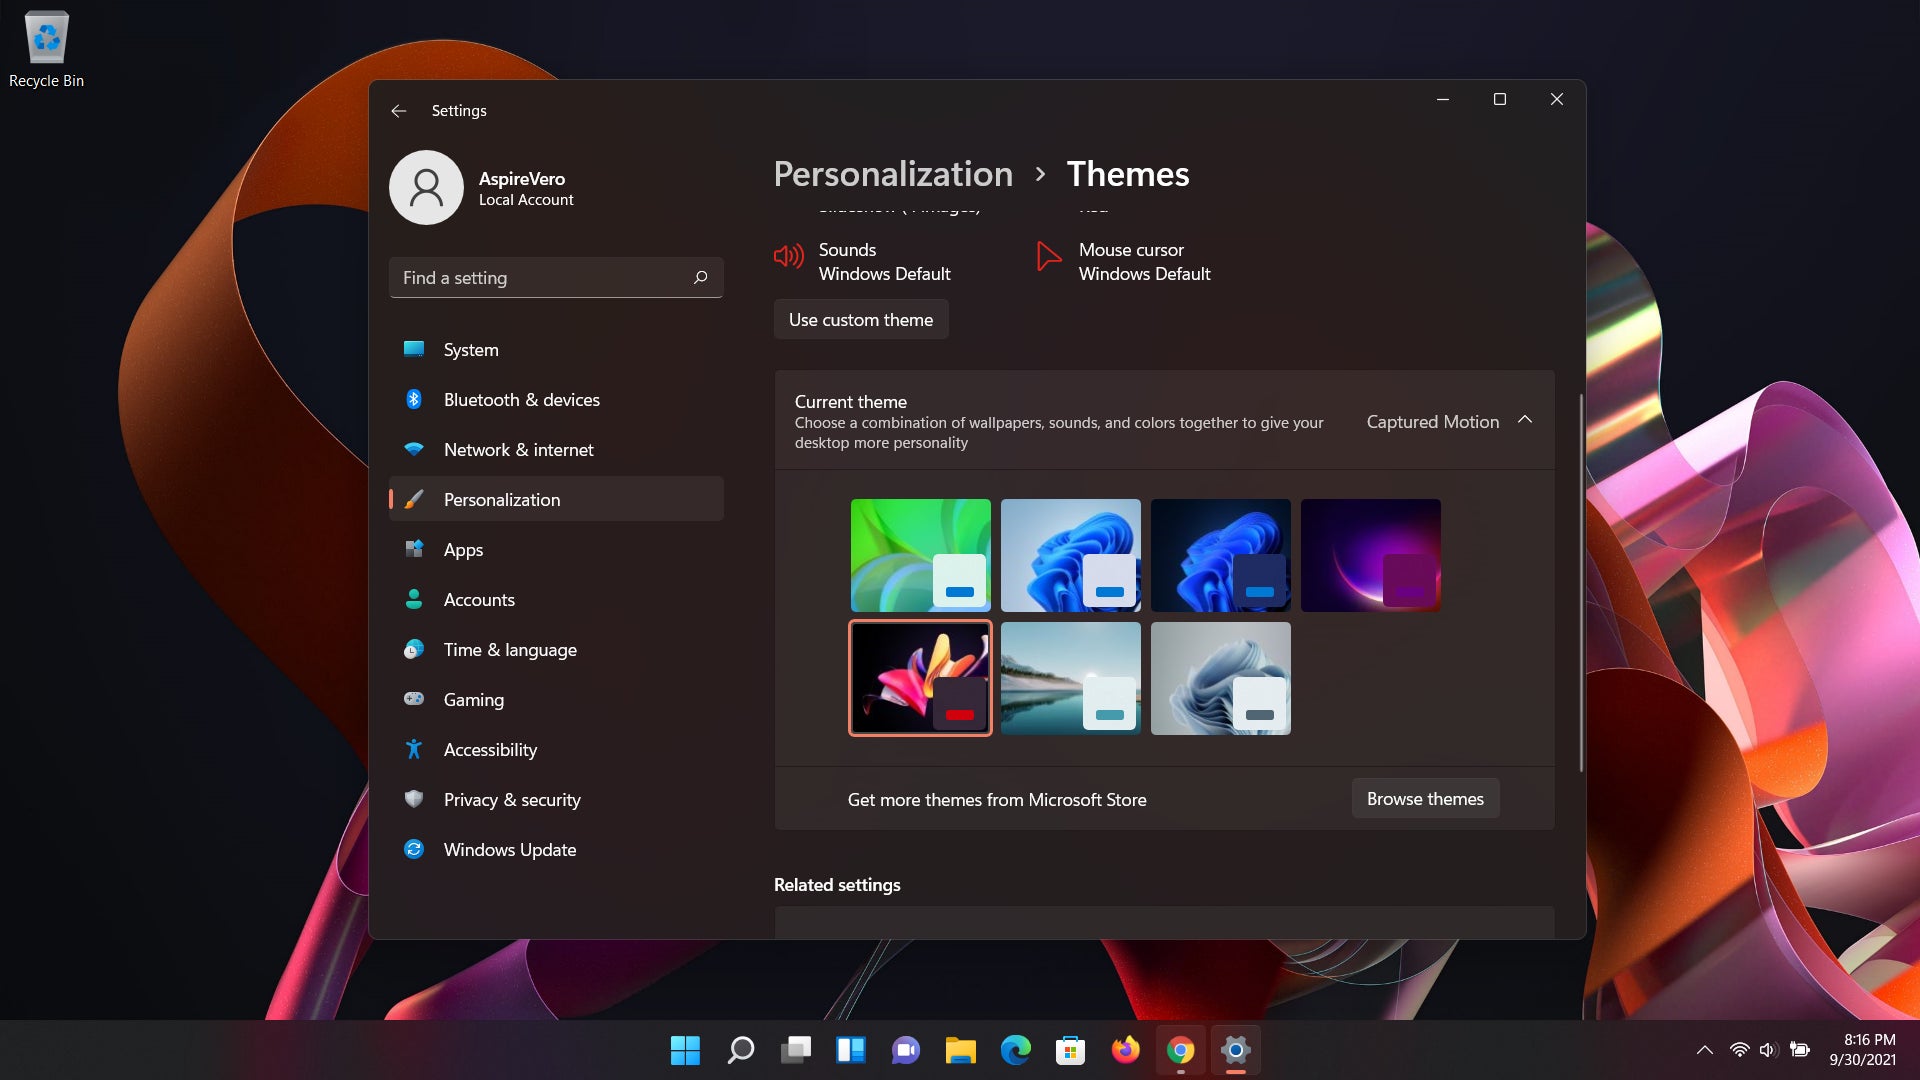Image resolution: width=1920 pixels, height=1080 pixels.
Task: Open Accounts settings page
Action: [556, 599]
